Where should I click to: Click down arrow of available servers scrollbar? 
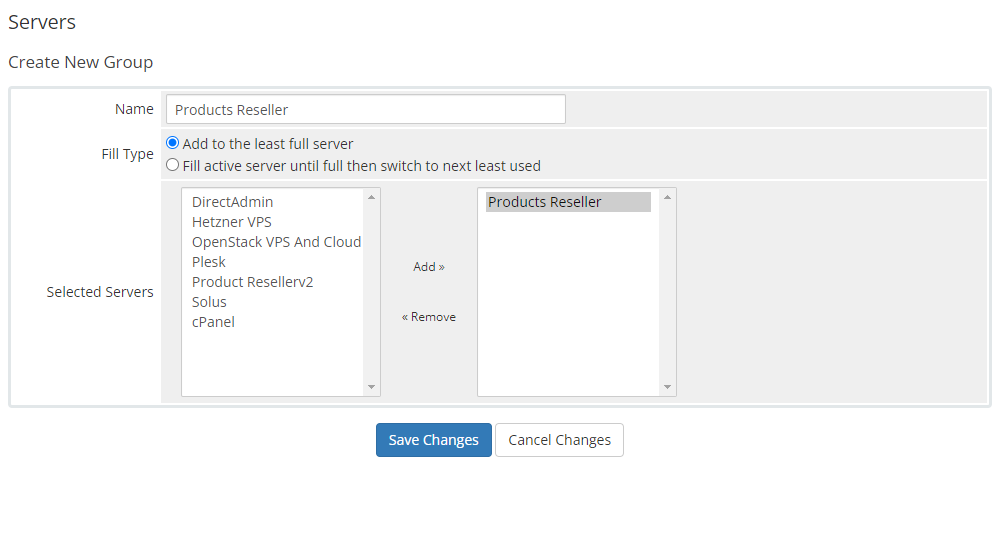(372, 387)
